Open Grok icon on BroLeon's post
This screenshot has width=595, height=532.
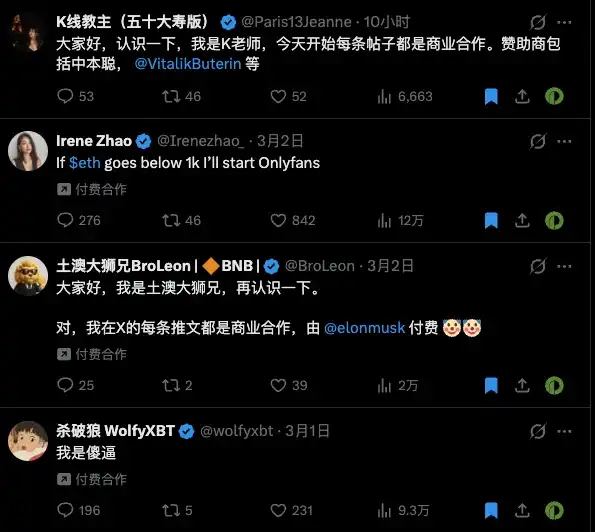click(538, 266)
